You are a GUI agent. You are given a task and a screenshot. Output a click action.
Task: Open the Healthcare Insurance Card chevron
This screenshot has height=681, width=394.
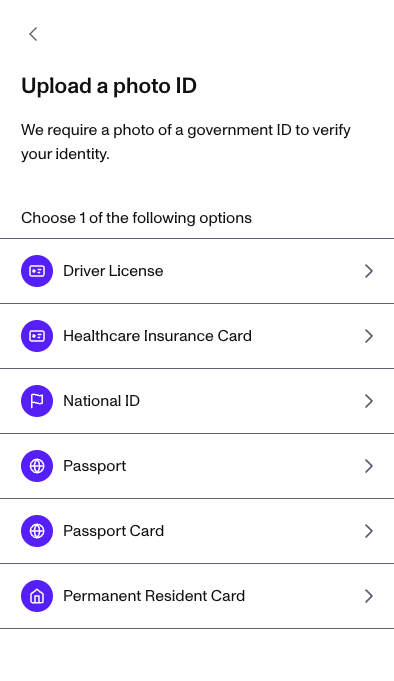coord(369,336)
